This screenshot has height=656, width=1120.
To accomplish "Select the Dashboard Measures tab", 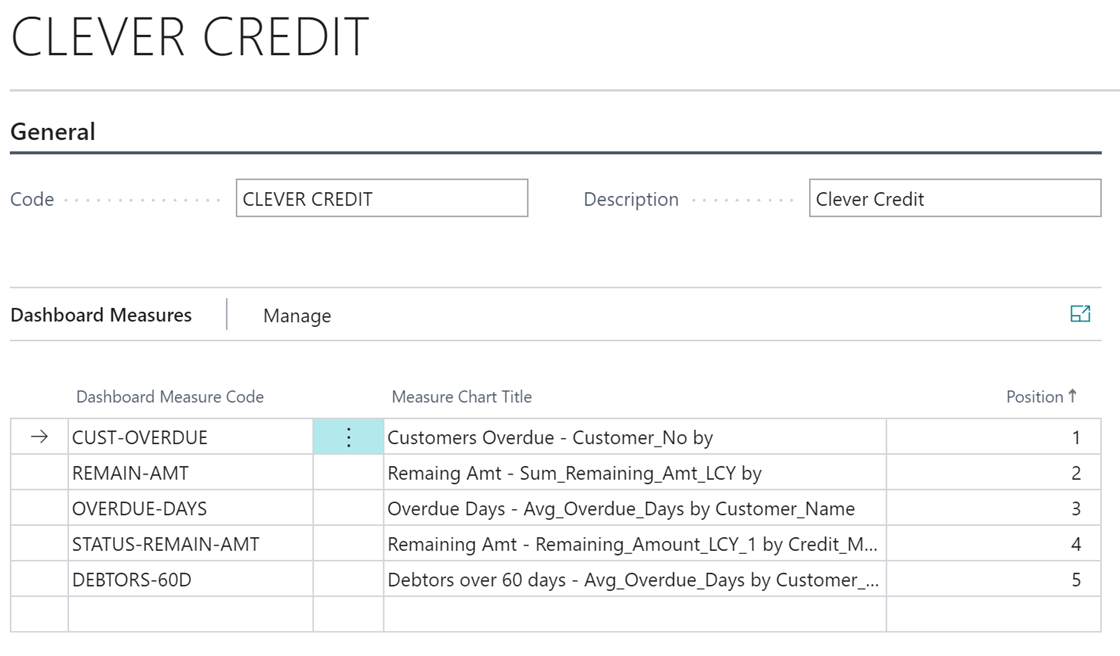I will 101,315.
